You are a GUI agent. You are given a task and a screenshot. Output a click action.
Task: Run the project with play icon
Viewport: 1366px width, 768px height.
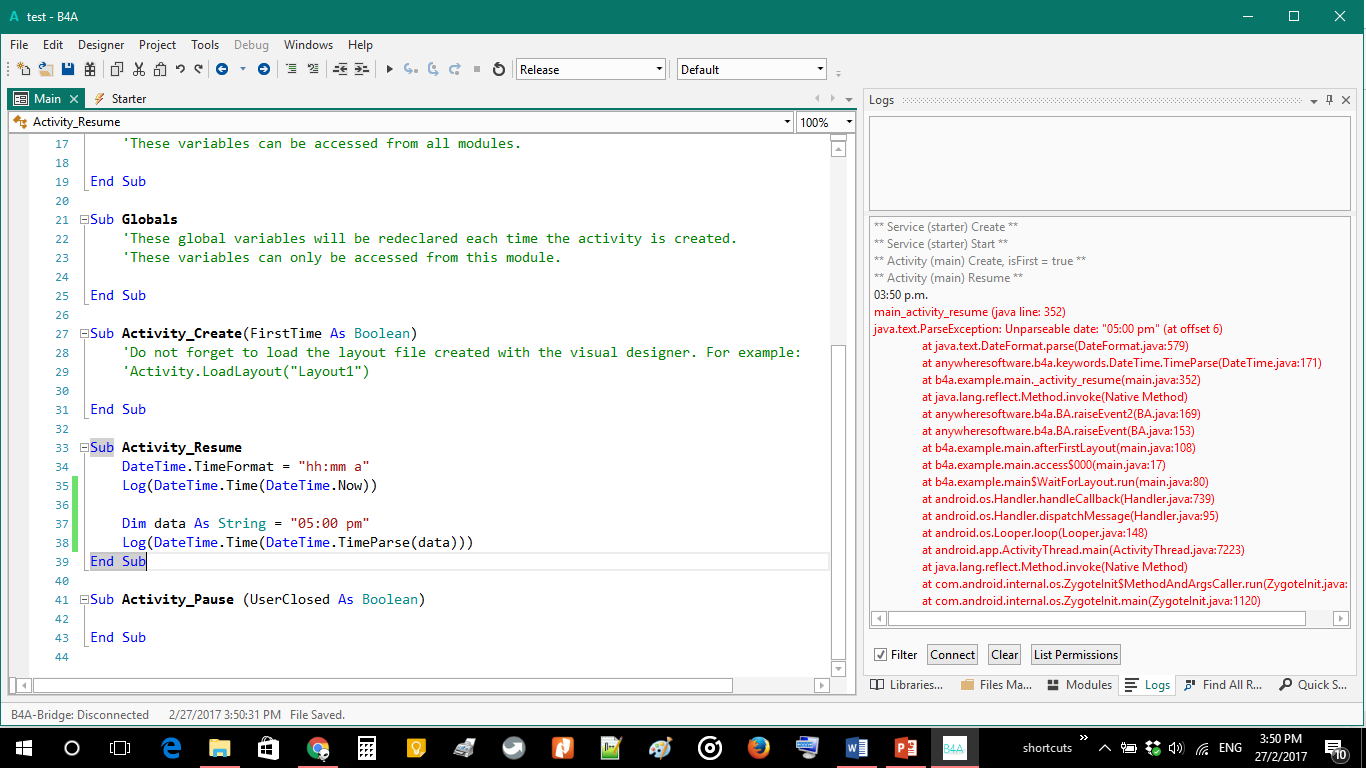pyautogui.click(x=390, y=69)
